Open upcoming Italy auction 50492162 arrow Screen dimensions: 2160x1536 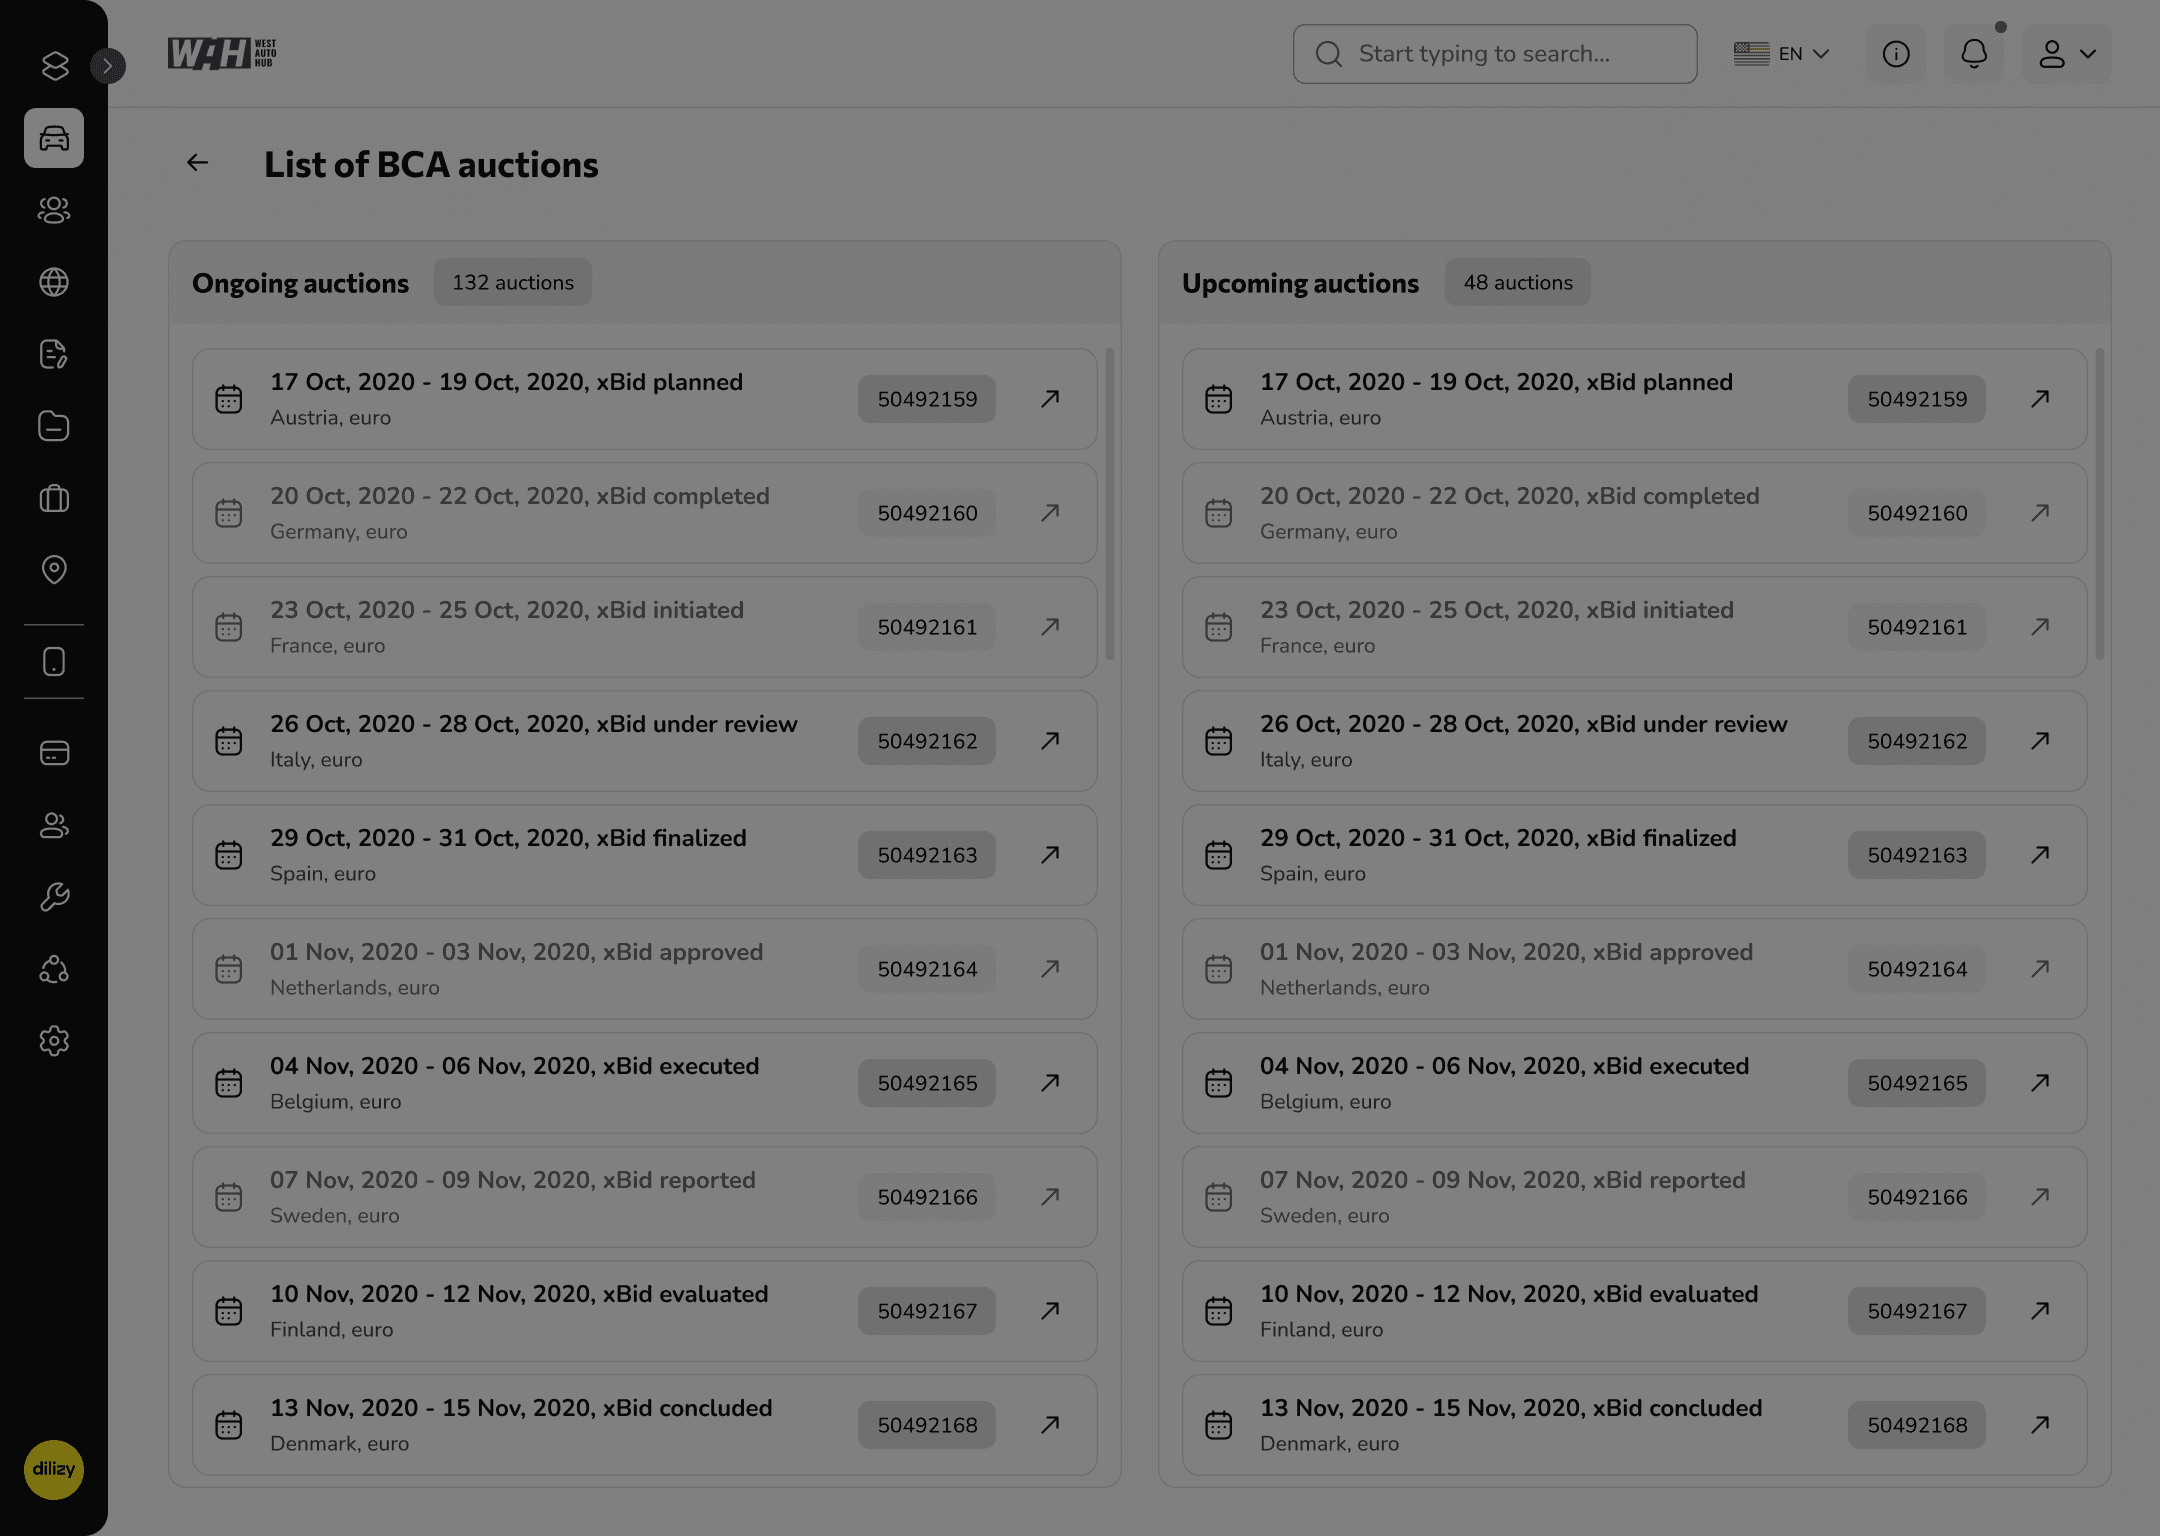(x=2039, y=741)
